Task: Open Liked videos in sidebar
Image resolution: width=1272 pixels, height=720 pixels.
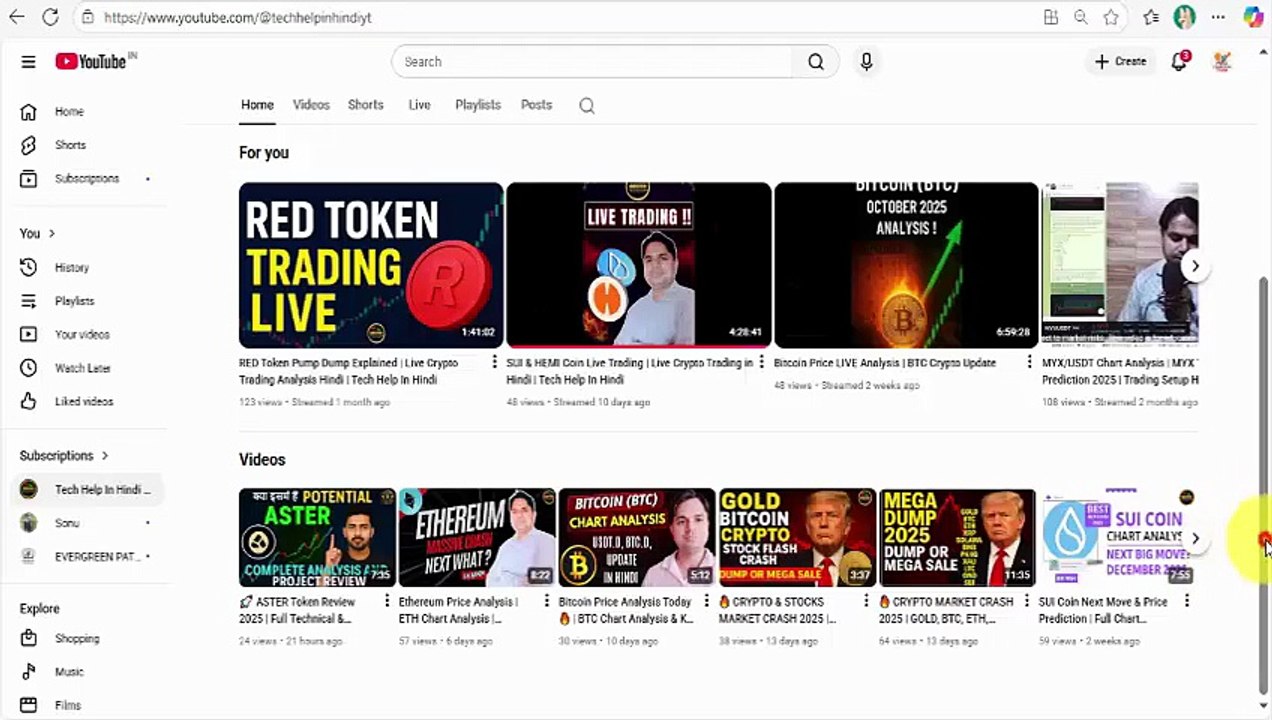Action: click(86, 402)
